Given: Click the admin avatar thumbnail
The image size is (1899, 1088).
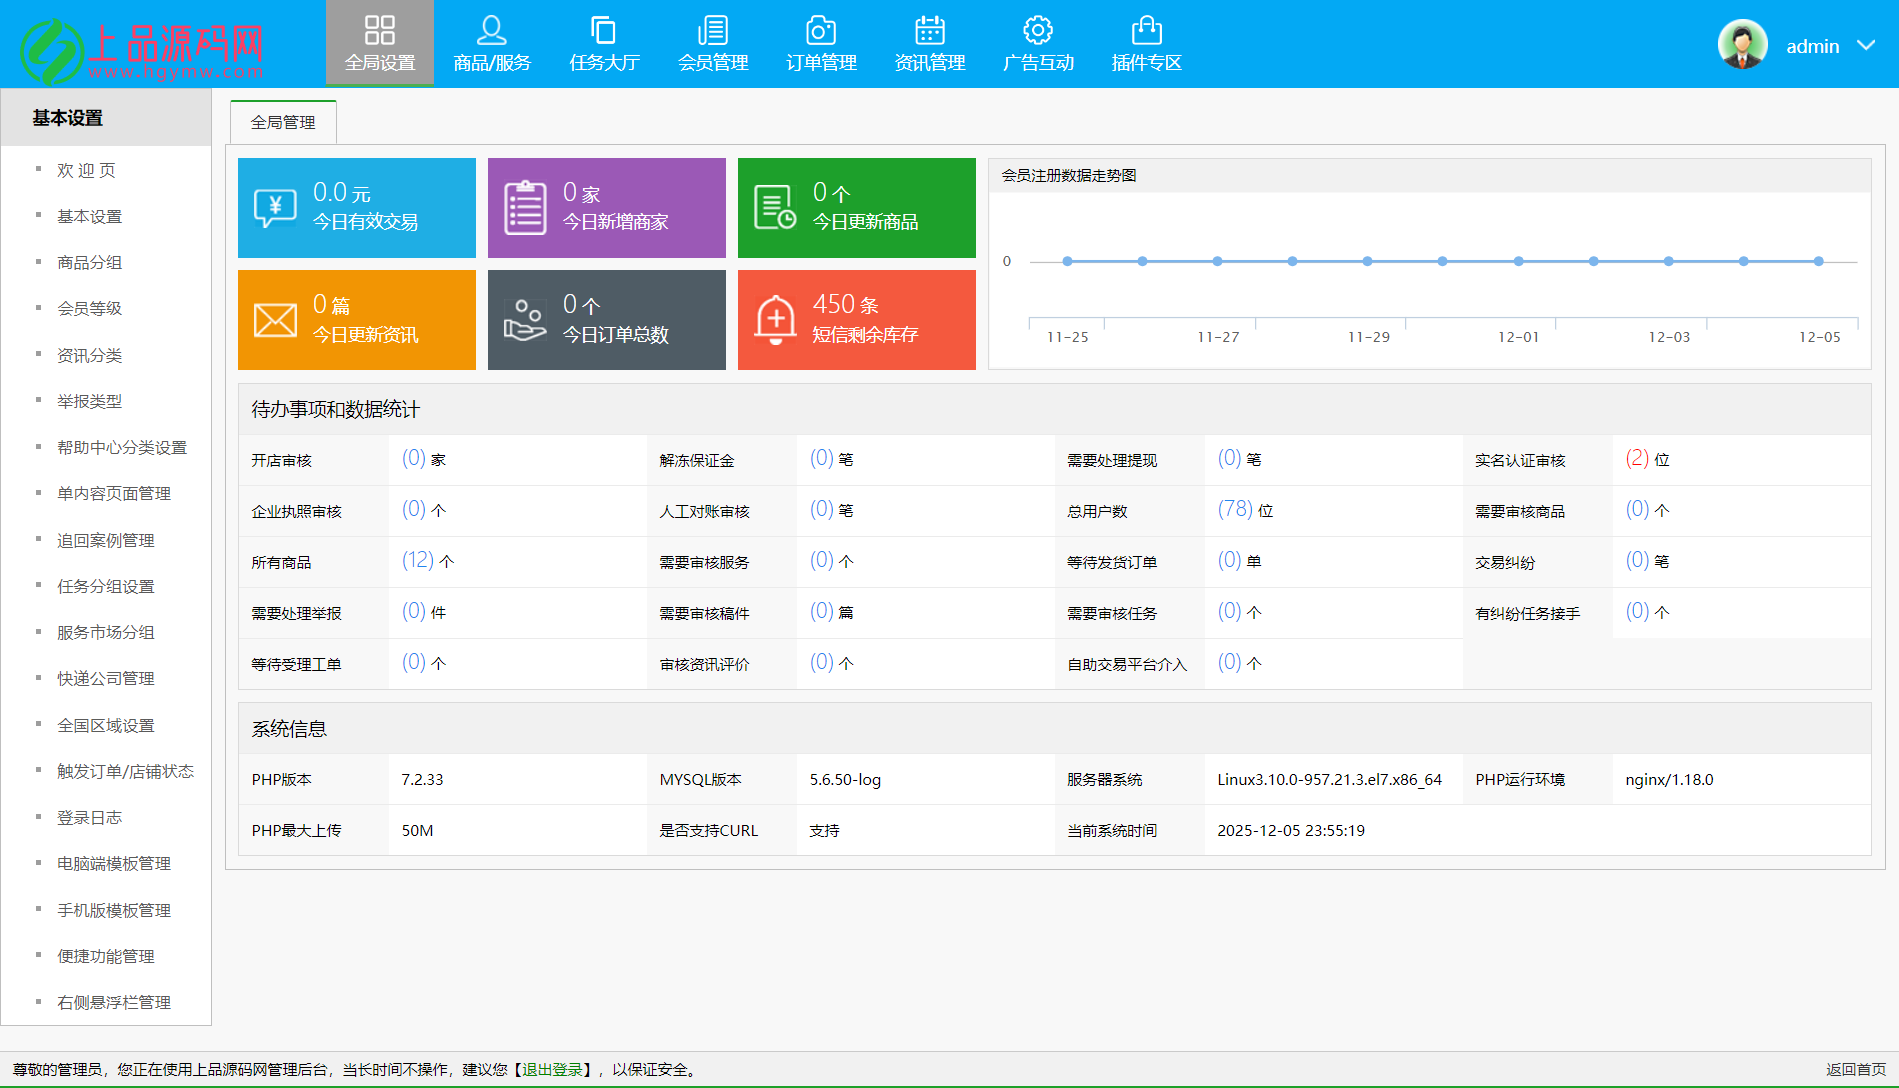Looking at the screenshot, I should 1742,44.
